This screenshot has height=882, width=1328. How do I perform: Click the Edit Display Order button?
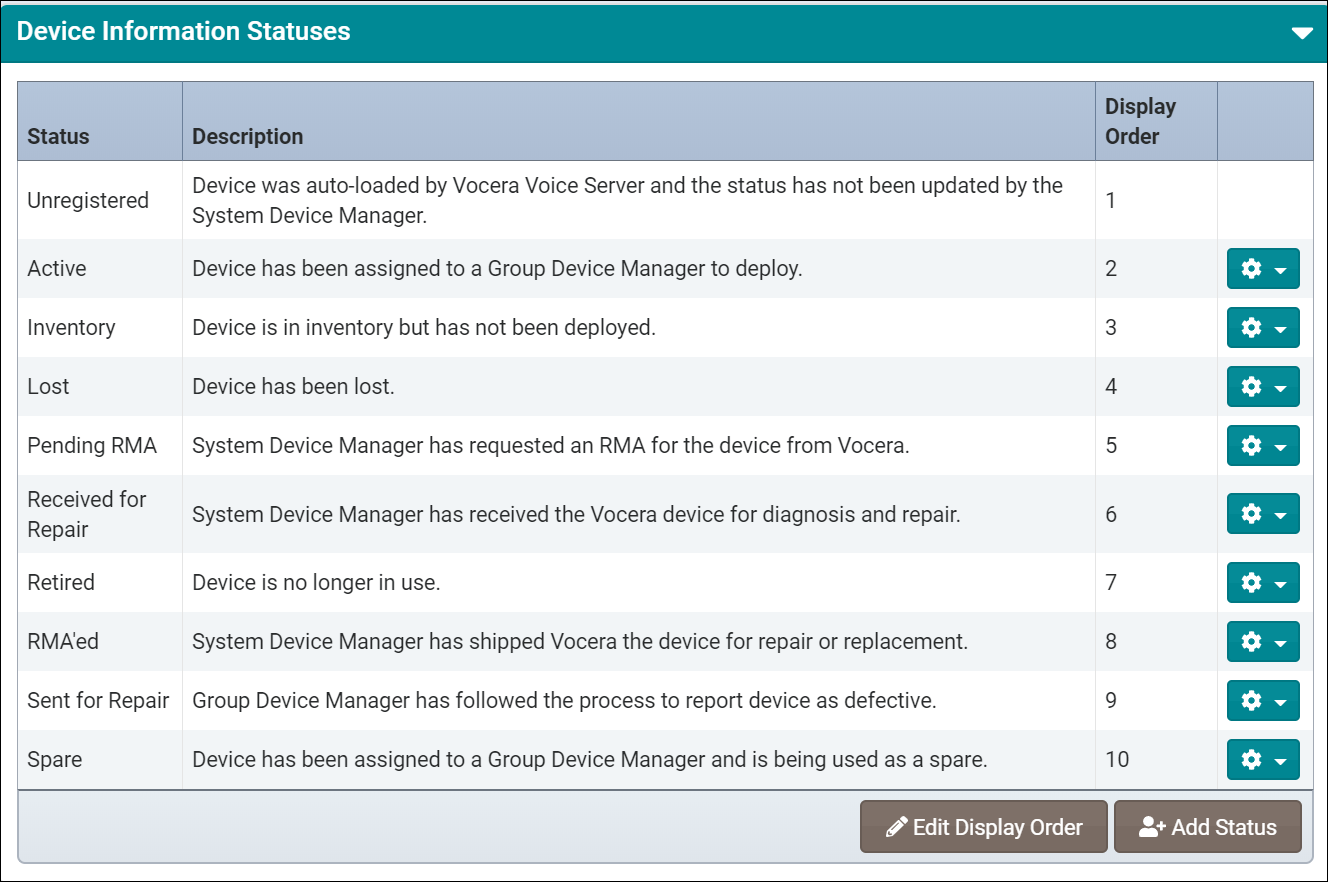[x=983, y=827]
